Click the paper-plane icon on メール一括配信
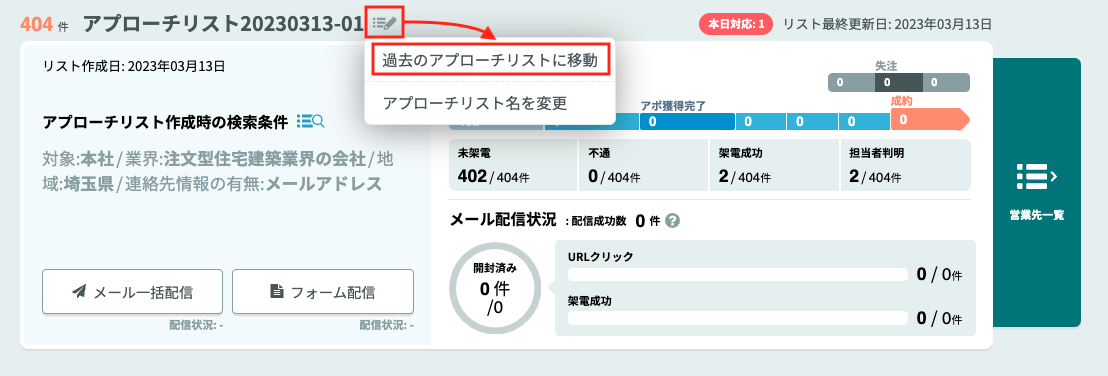Screen dimensions: 1108x376 tap(79, 291)
